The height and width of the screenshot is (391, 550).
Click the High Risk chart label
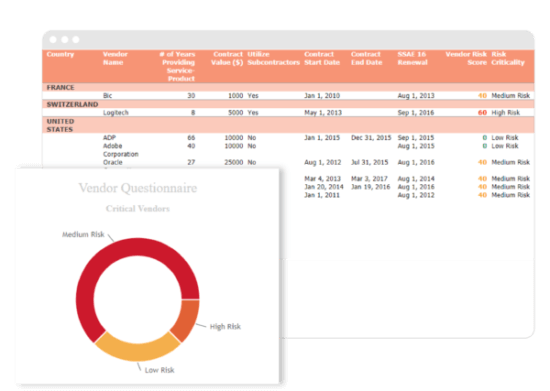pyautogui.click(x=225, y=326)
